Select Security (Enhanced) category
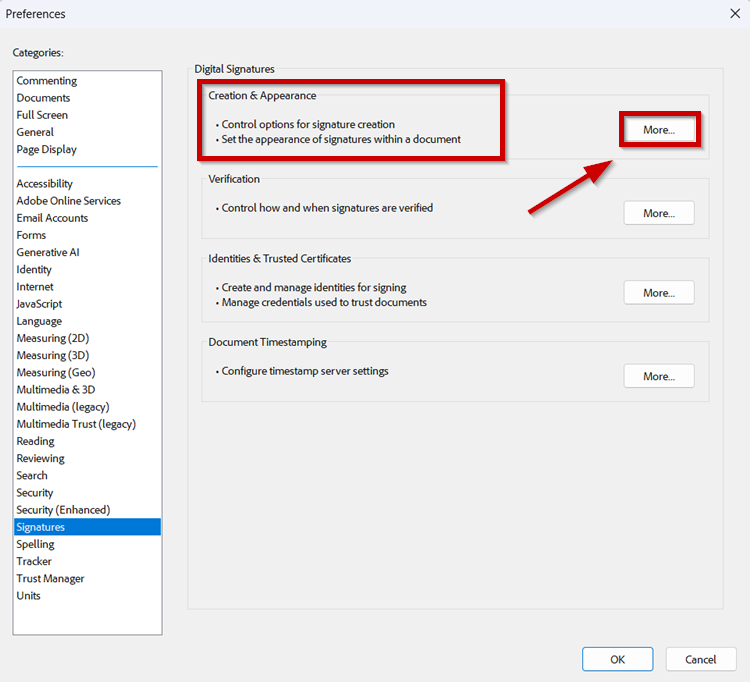This screenshot has width=750, height=682. coord(63,510)
